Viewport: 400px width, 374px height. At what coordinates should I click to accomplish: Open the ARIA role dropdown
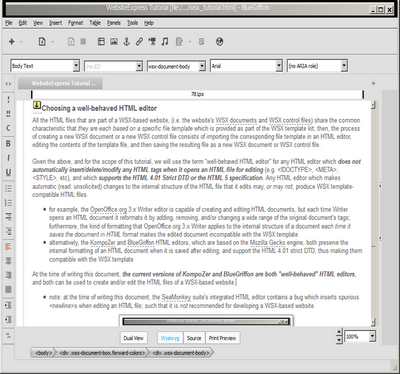(344, 66)
